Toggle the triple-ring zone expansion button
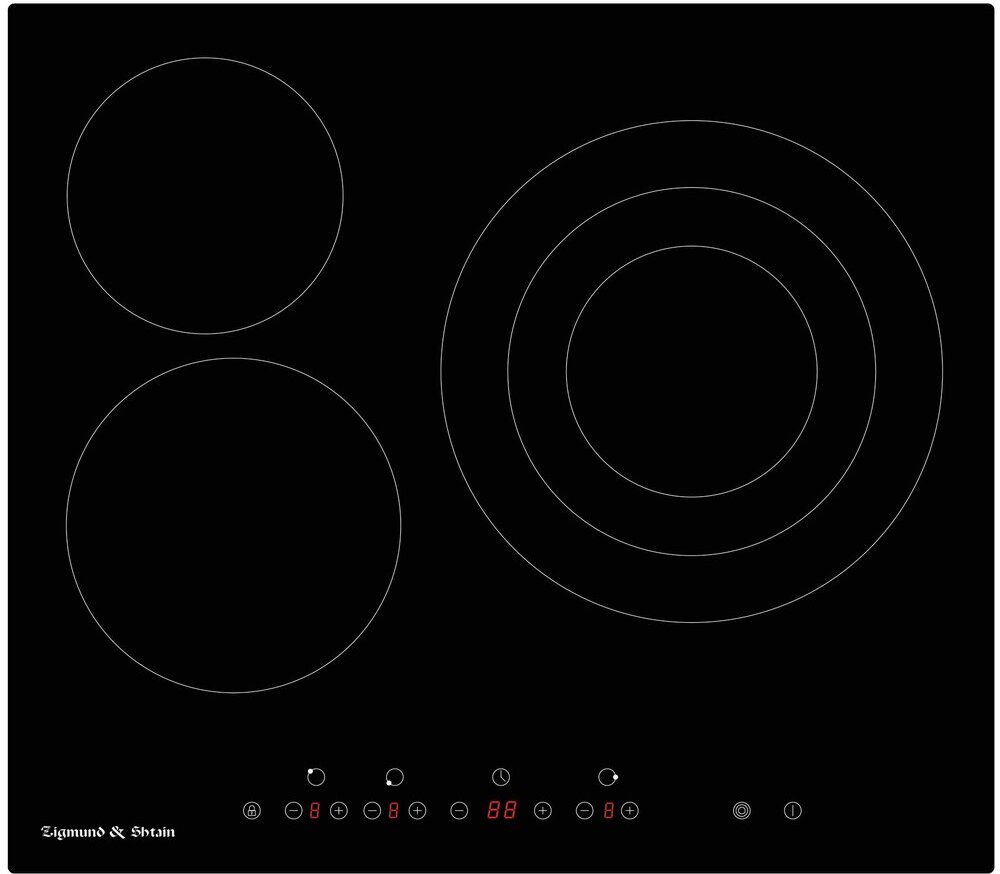The width and height of the screenshot is (1000, 874). (x=741, y=811)
